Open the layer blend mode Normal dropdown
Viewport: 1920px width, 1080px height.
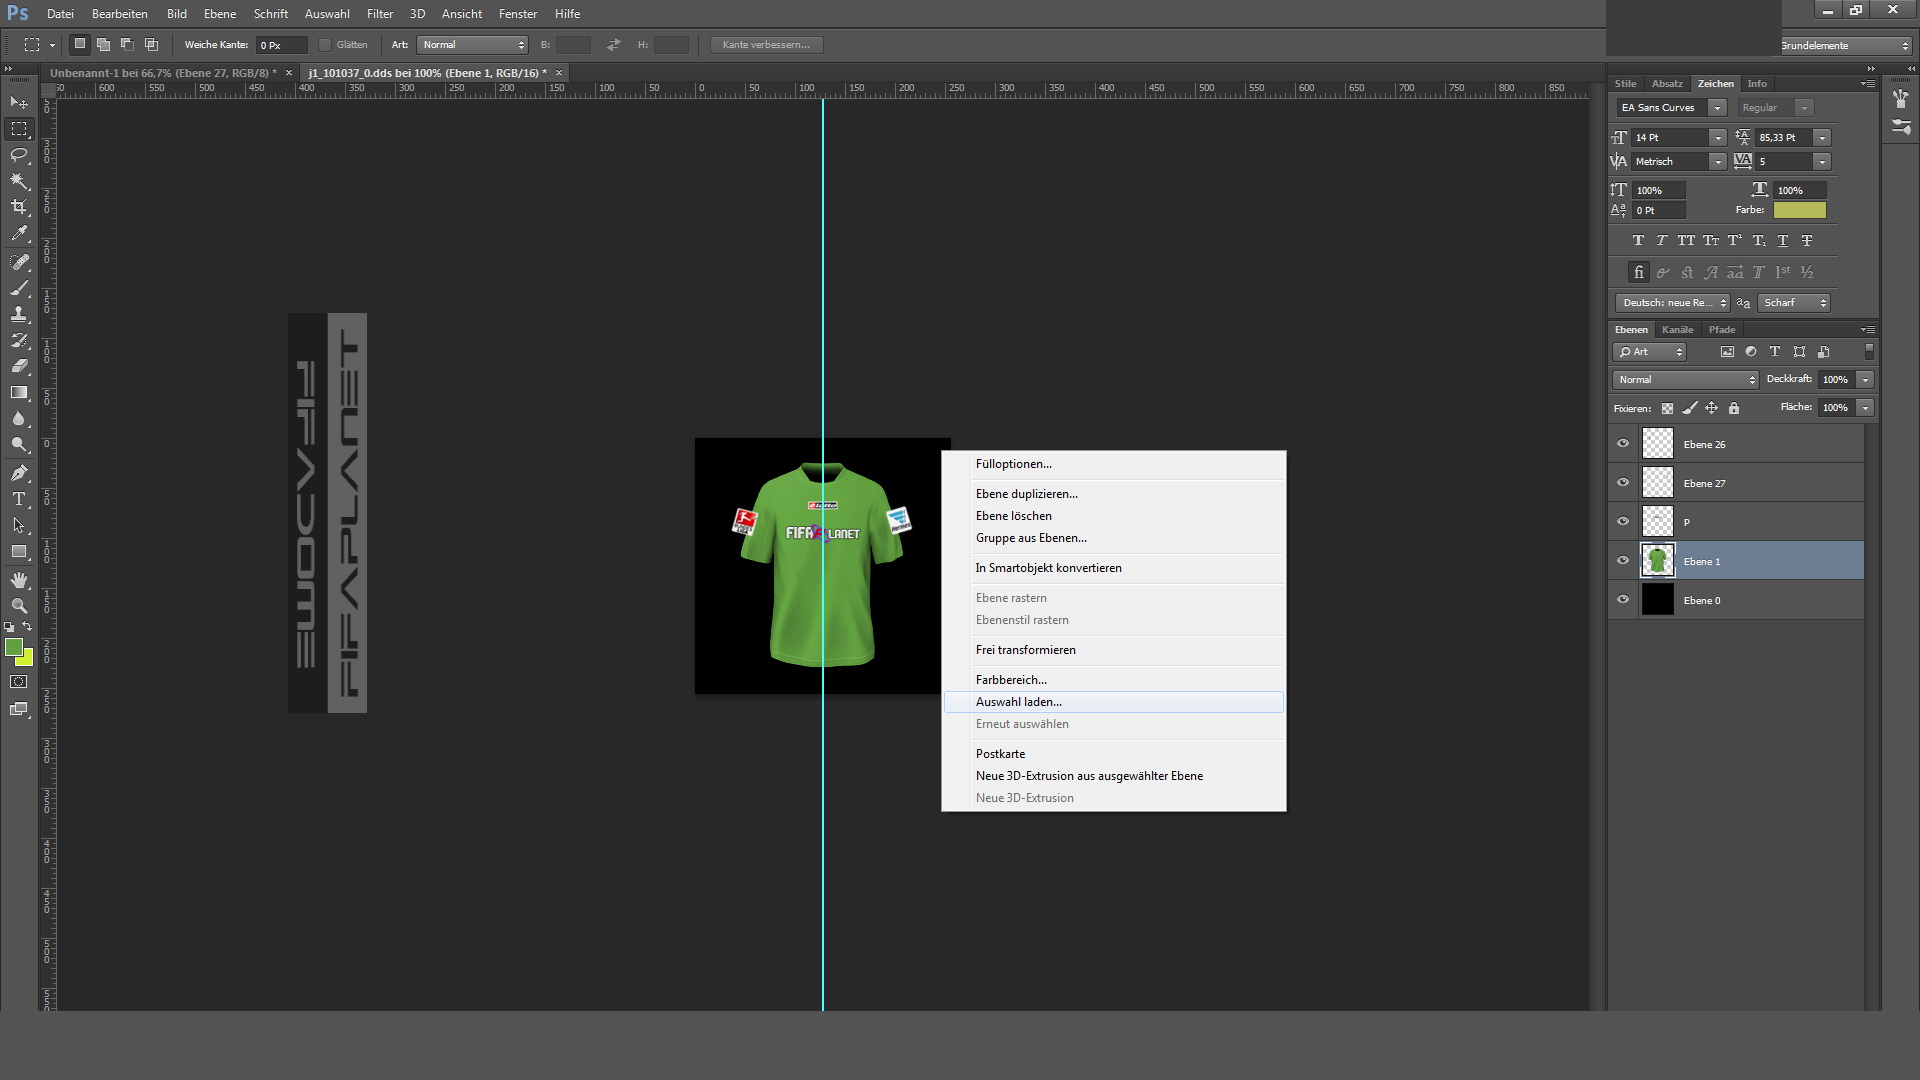pyautogui.click(x=1686, y=380)
